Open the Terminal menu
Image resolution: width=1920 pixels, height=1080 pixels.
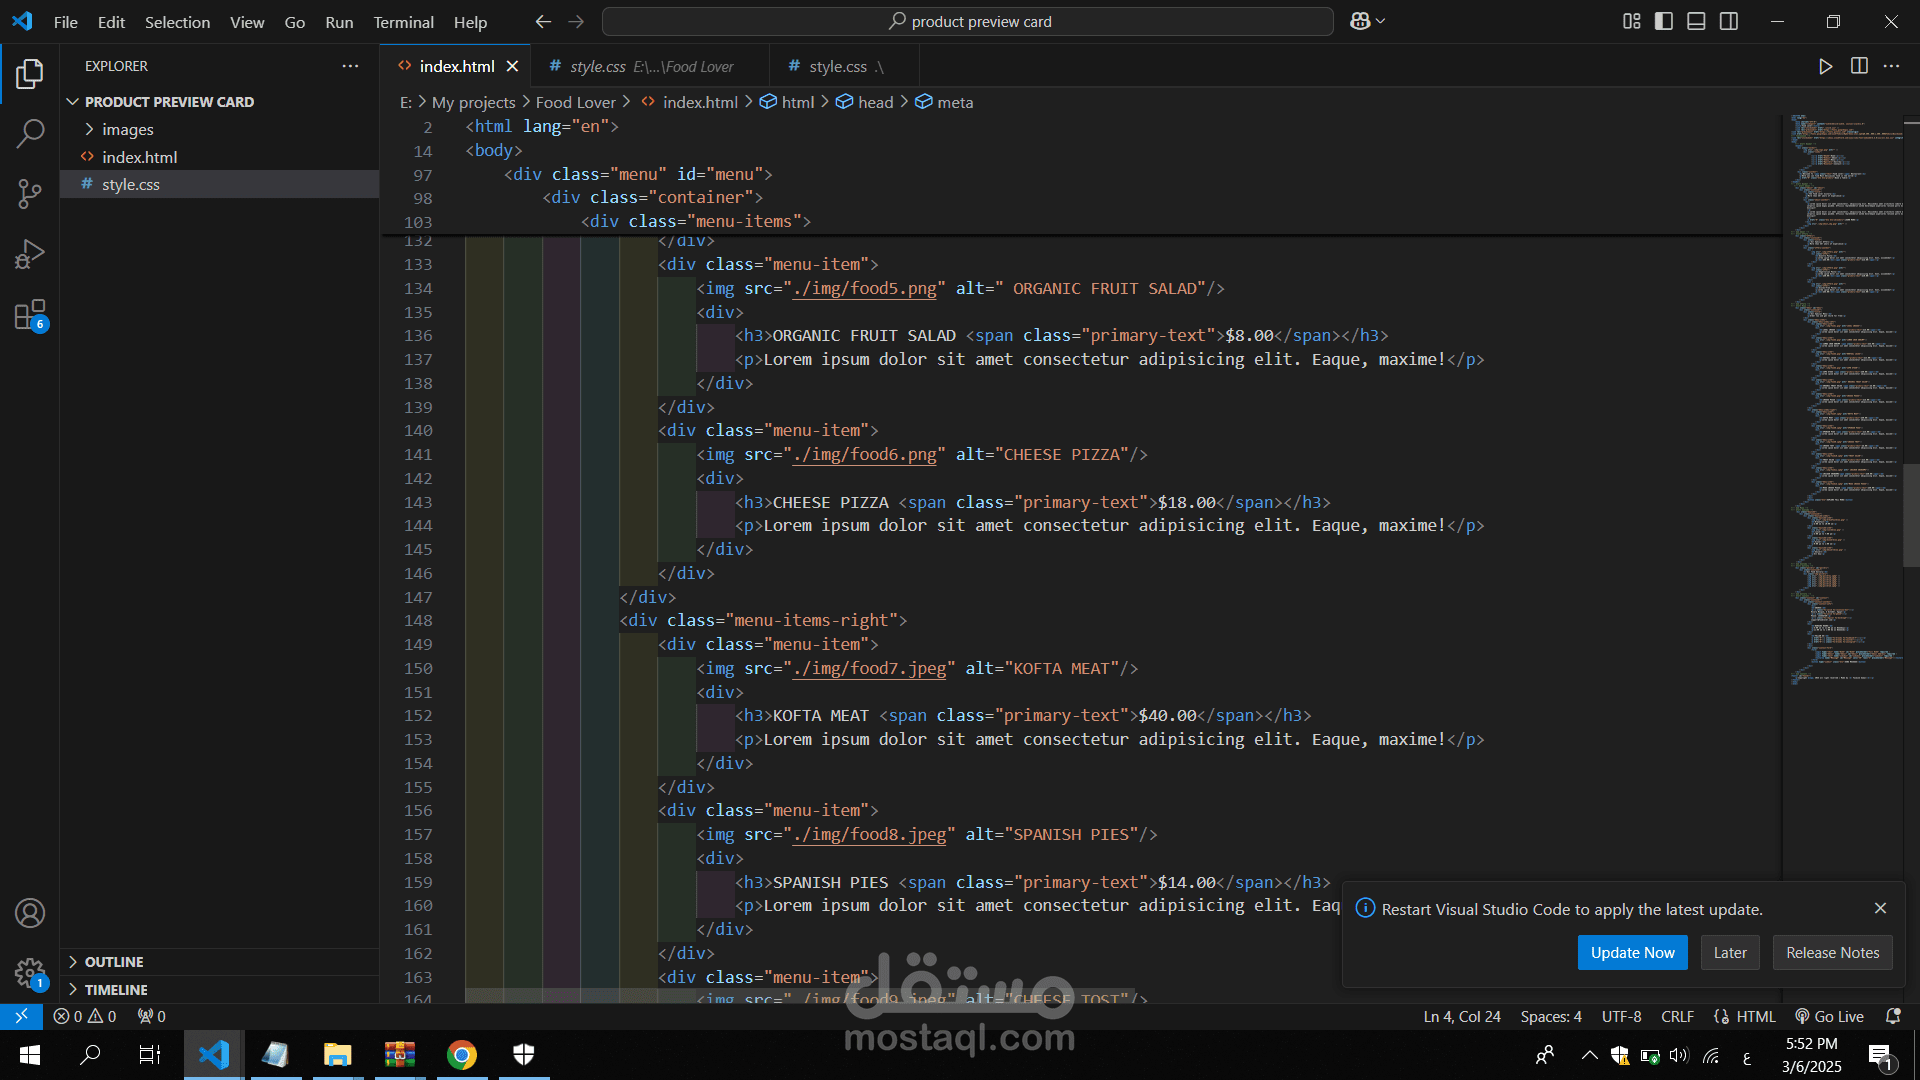[x=403, y=22]
